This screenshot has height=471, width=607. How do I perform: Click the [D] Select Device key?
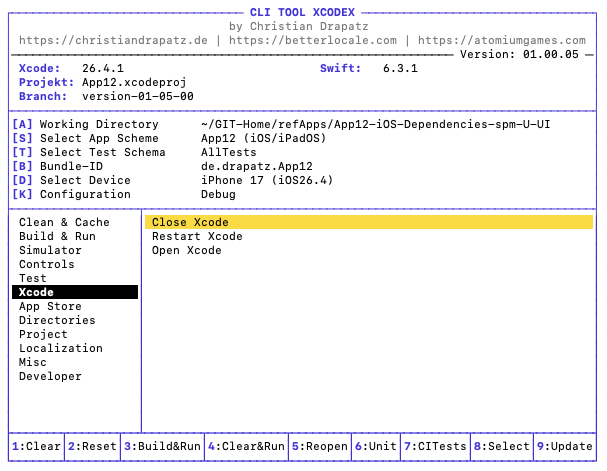tap(22, 180)
